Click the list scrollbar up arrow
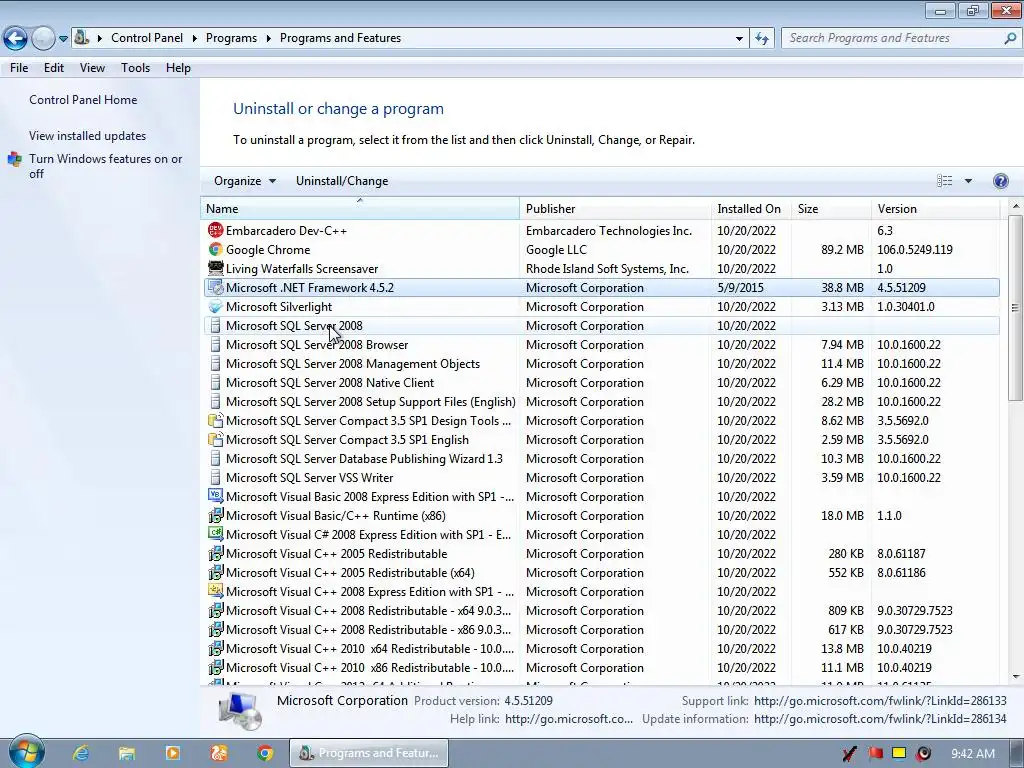The height and width of the screenshot is (768, 1024). click(x=1015, y=206)
